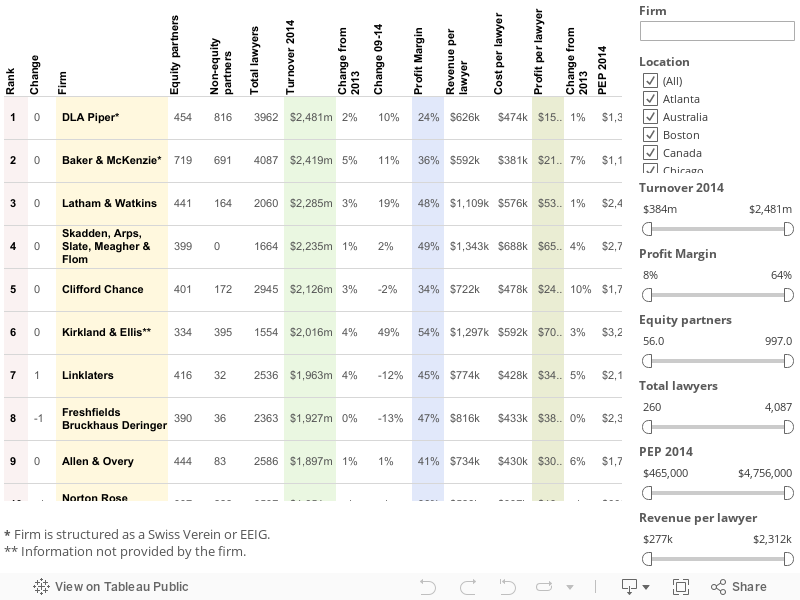
Task: Click the Equity partners maximum slider handle
Action: click(x=789, y=361)
